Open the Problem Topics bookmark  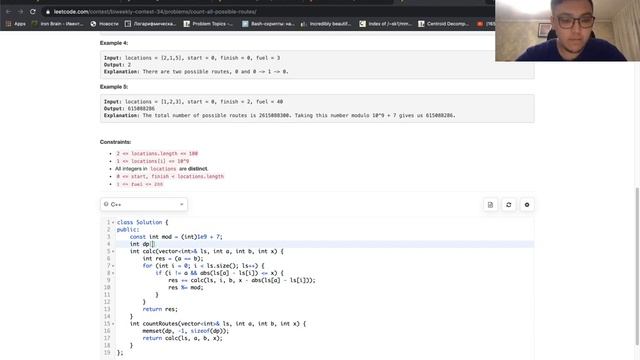click(x=209, y=24)
